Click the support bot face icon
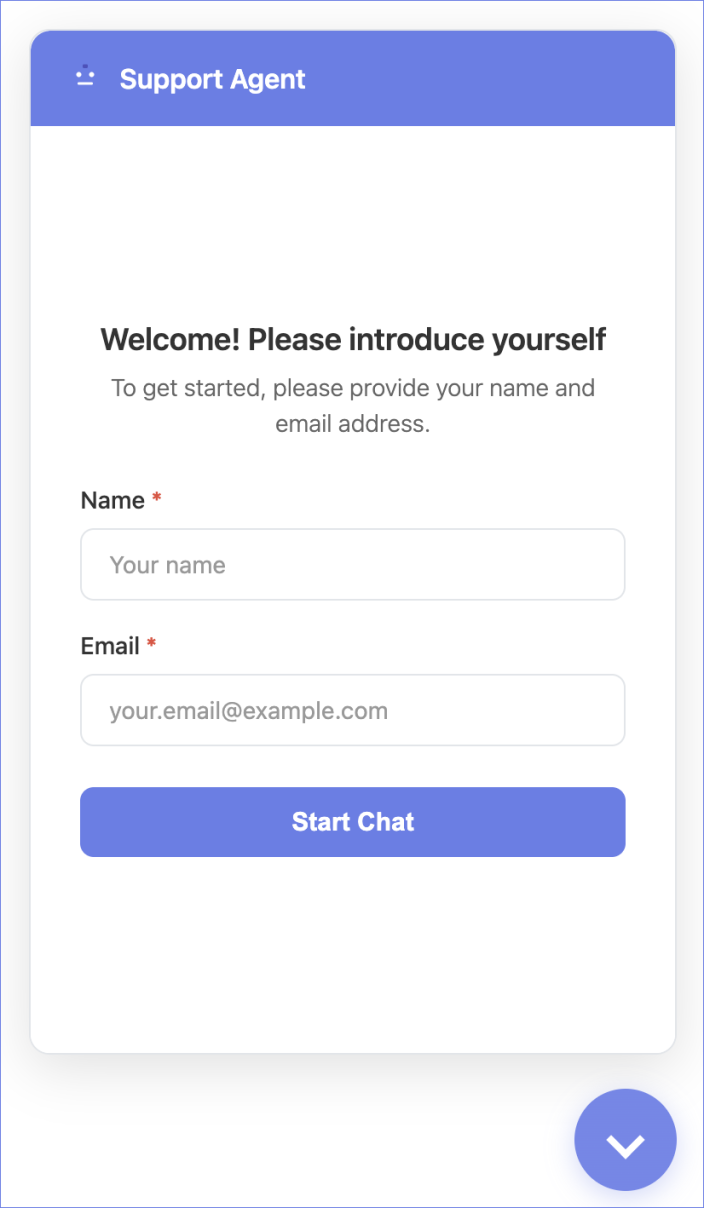This screenshot has width=704, height=1208. point(85,77)
